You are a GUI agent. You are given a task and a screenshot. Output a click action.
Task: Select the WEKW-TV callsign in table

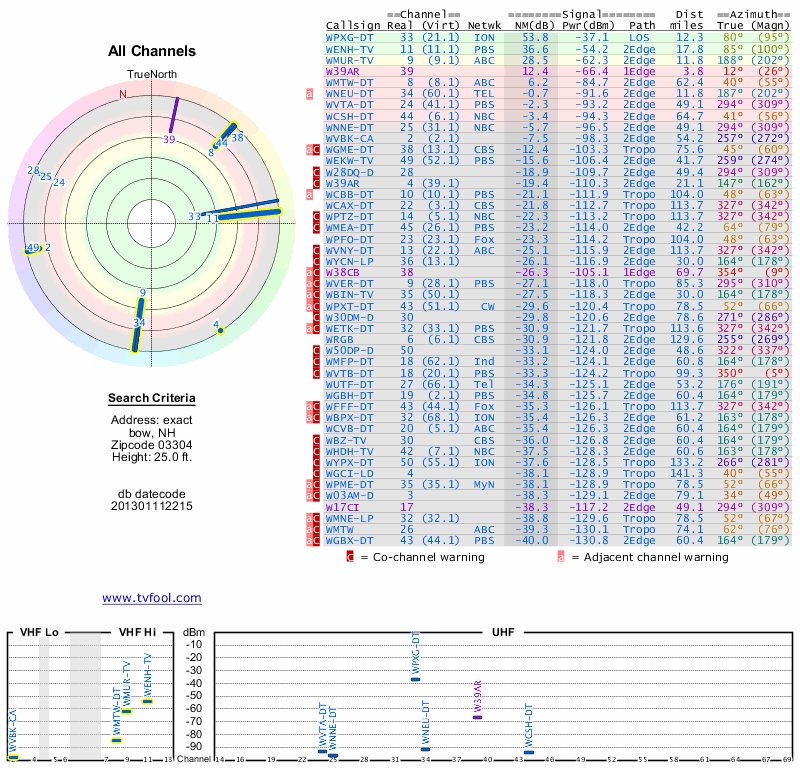(x=349, y=161)
